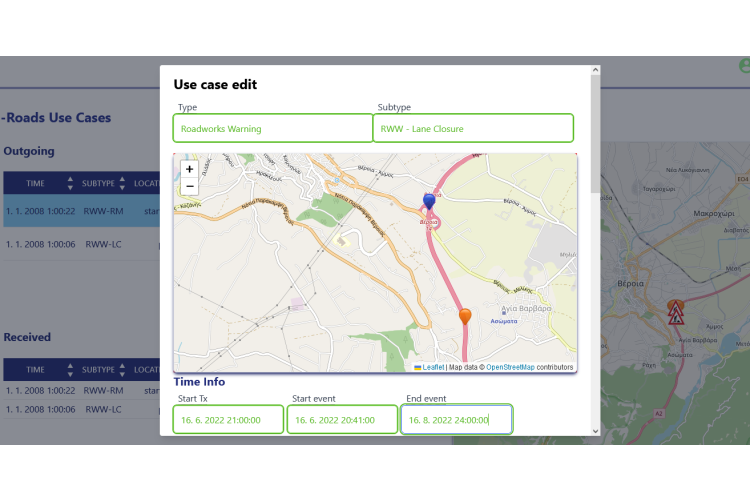The height and width of the screenshot is (500, 750).
Task: Edit the Start Tx date field
Action: click(228, 420)
